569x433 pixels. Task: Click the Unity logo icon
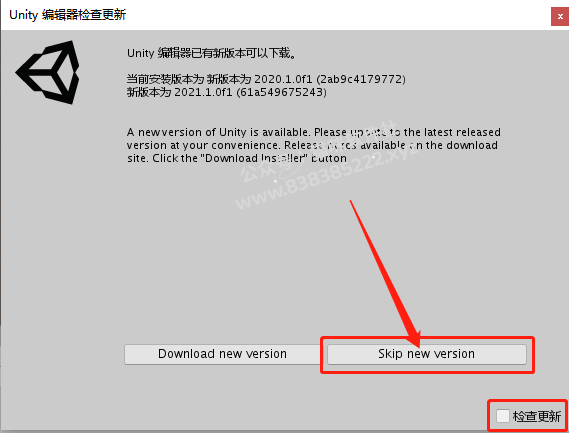(x=48, y=72)
